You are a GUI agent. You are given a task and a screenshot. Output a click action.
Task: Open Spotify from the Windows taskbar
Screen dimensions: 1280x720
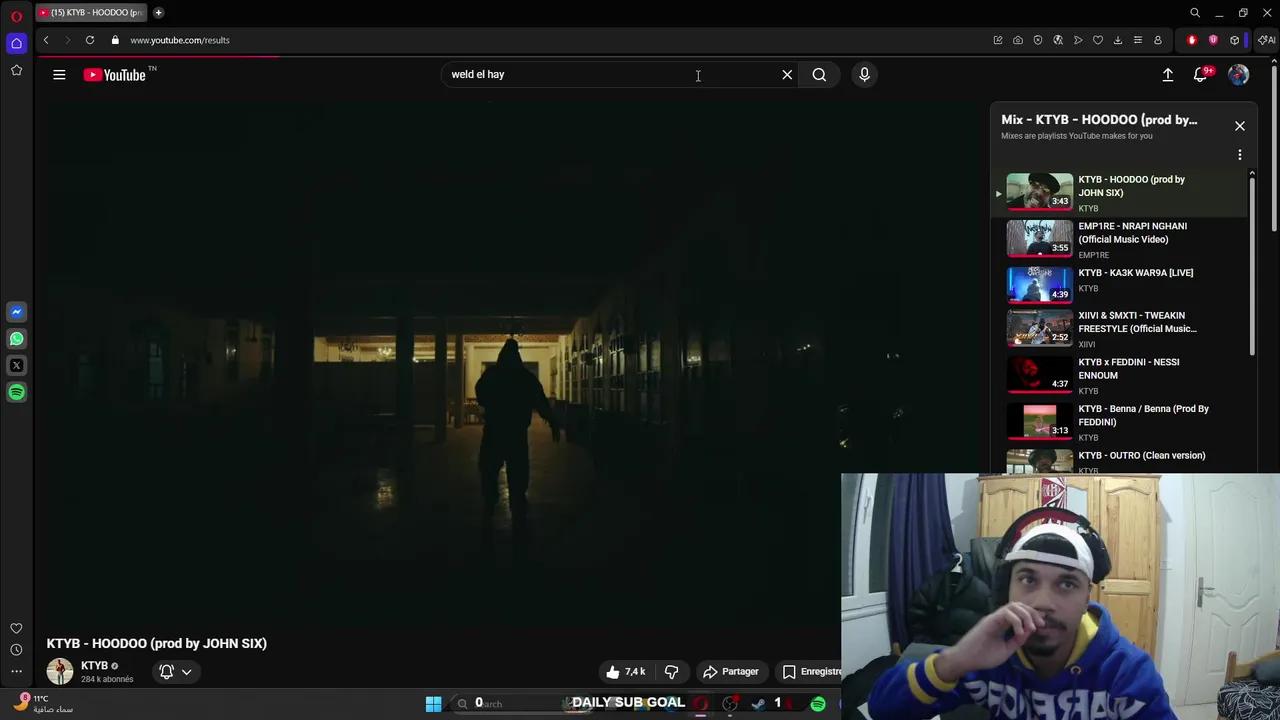[818, 704]
